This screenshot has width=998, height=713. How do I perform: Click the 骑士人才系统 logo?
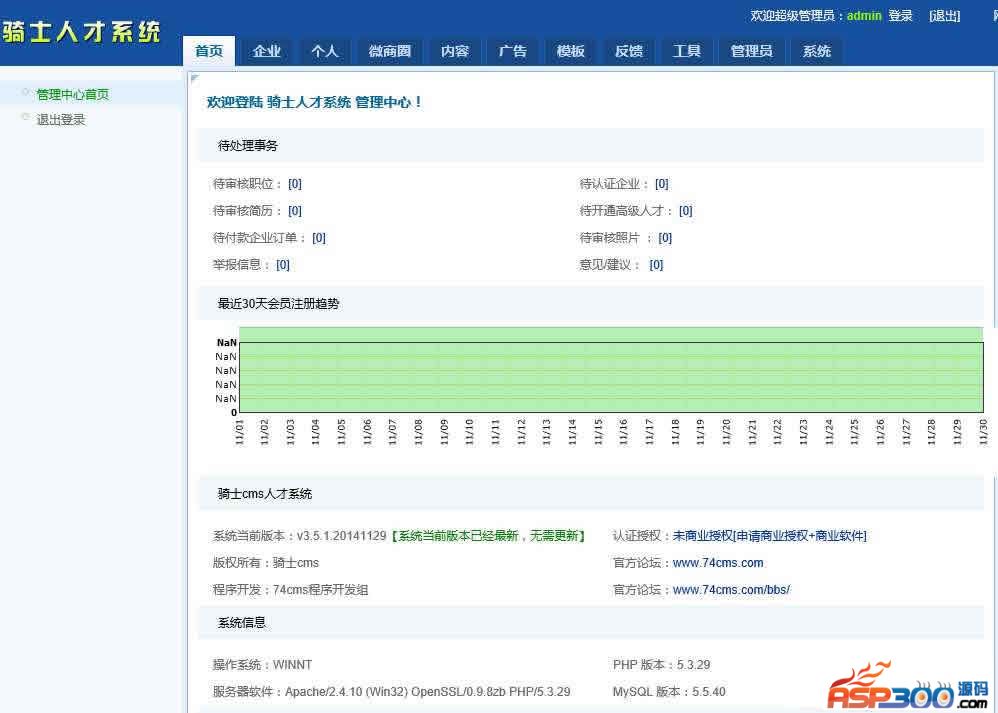pyautogui.click(x=81, y=32)
